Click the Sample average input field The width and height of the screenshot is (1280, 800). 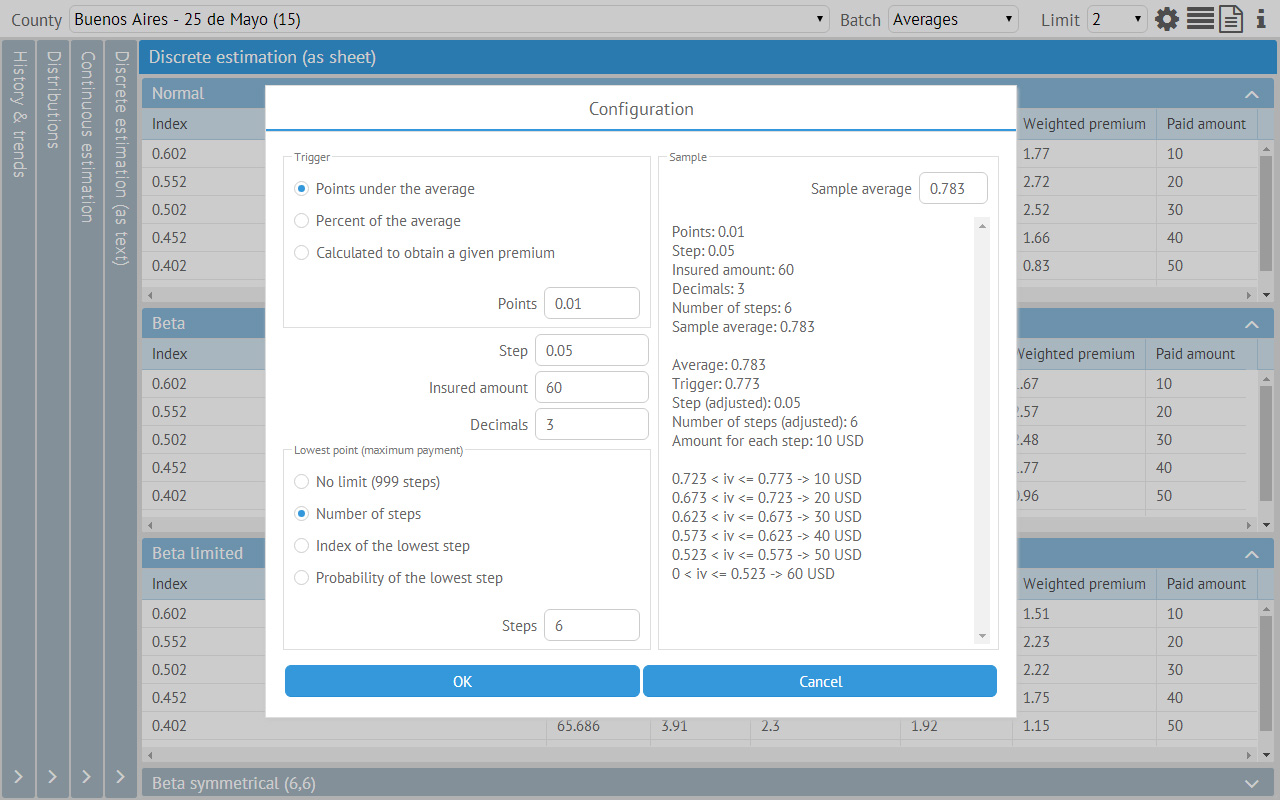pyautogui.click(x=953, y=188)
